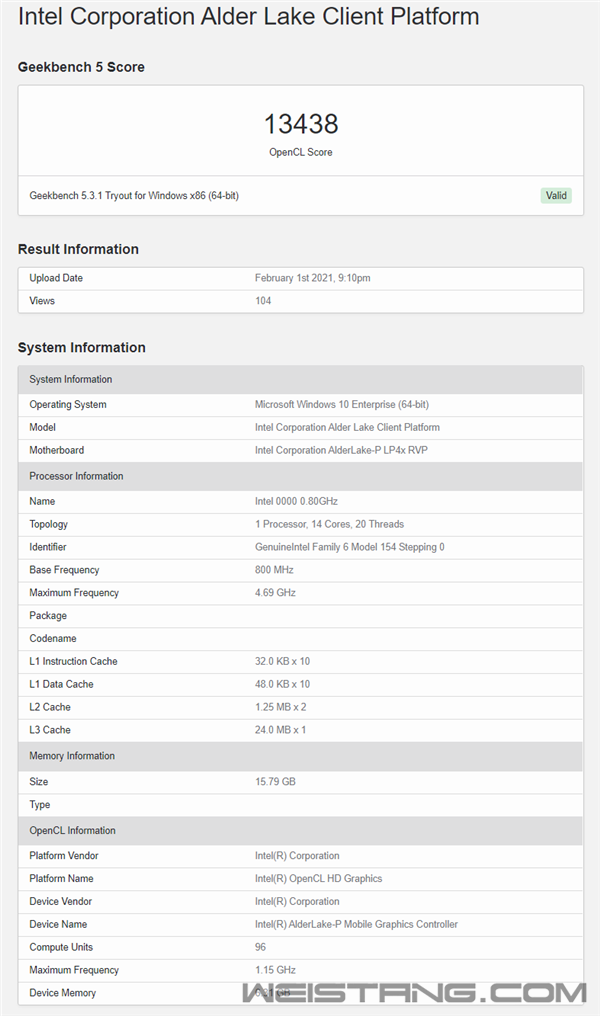Image resolution: width=600 pixels, height=1016 pixels.
Task: Click the System Information table header row
Action: [x=301, y=380]
